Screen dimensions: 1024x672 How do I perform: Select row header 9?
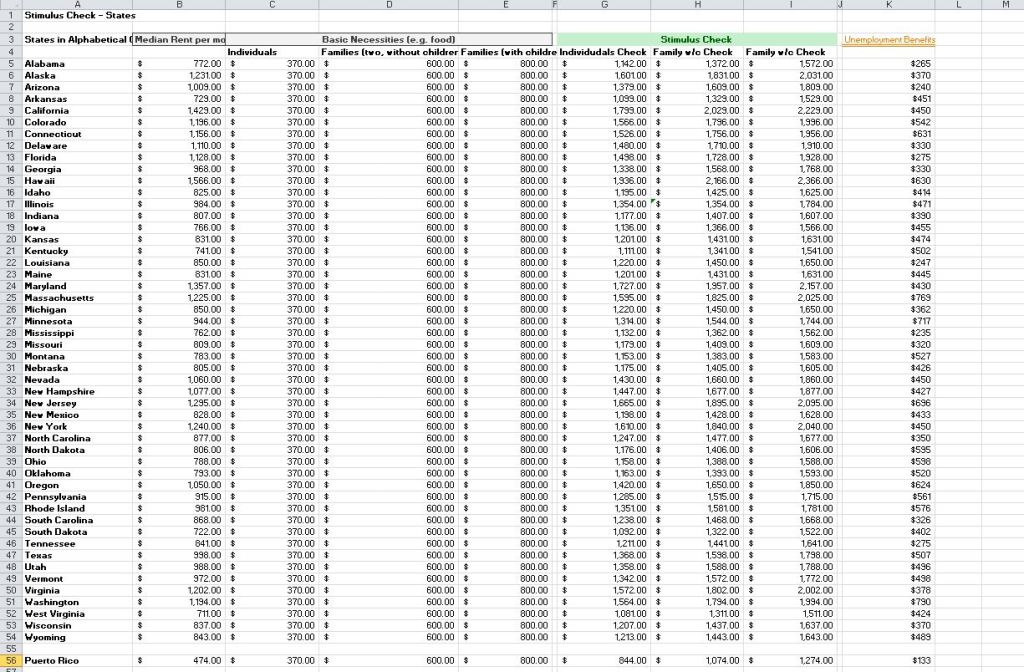pos(10,110)
